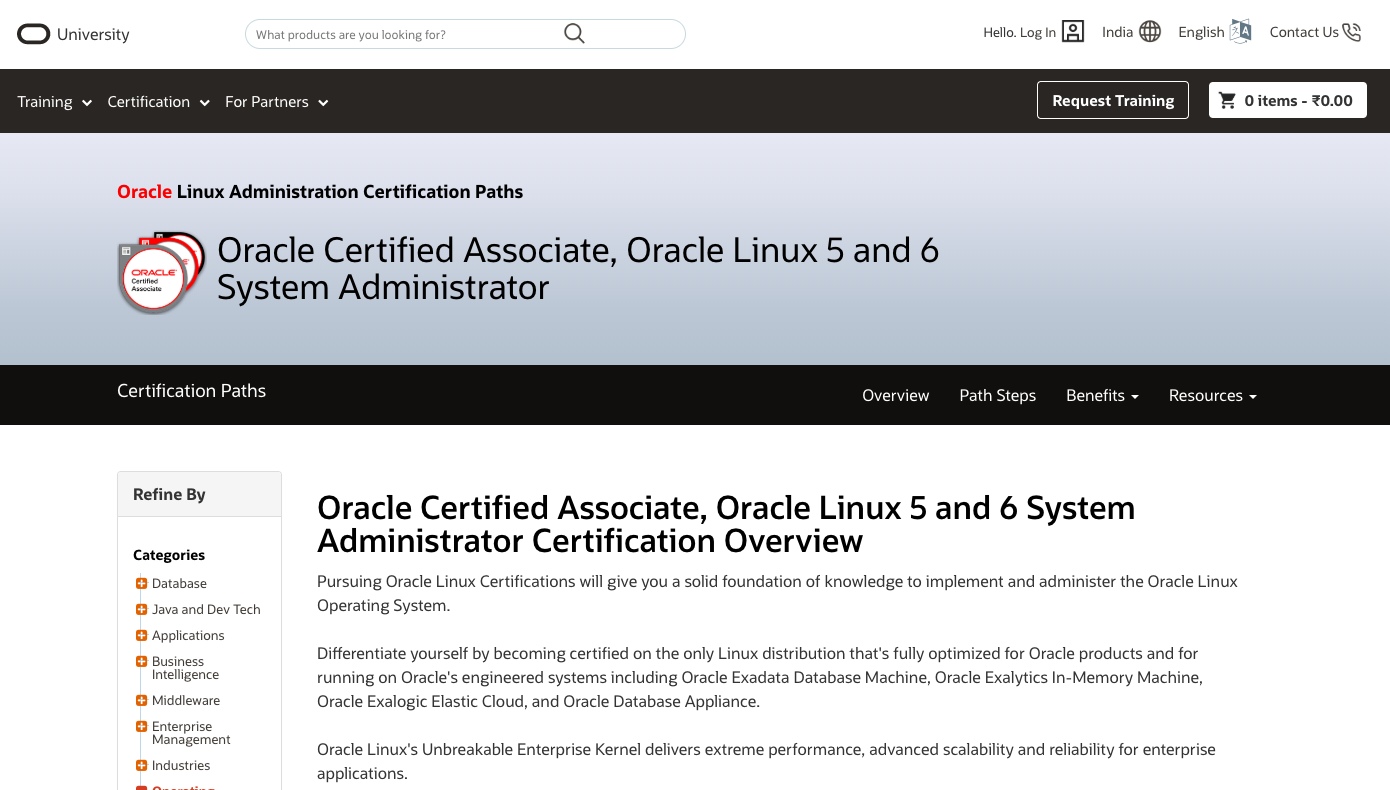Open the For Partners dropdown menu
The height and width of the screenshot is (790, 1390).
277,102
